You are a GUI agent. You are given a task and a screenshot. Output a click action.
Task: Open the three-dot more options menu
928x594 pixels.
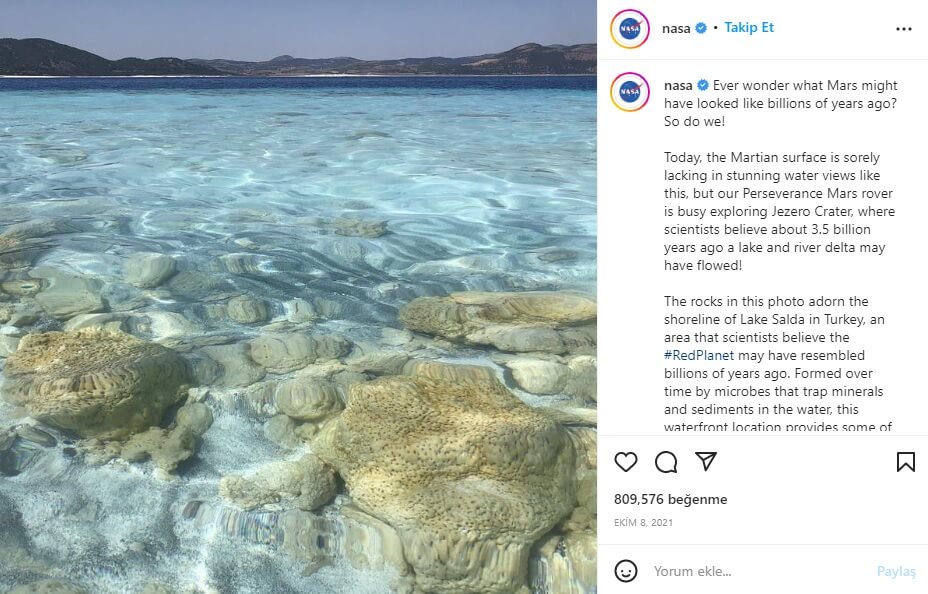(x=904, y=29)
